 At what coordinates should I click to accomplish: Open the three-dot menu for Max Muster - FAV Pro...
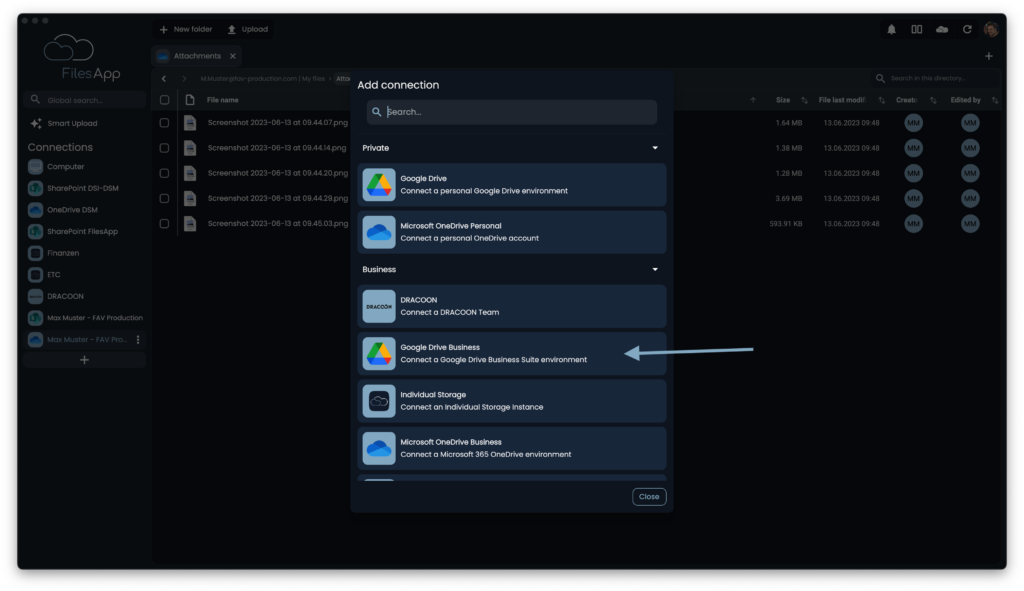(x=138, y=340)
